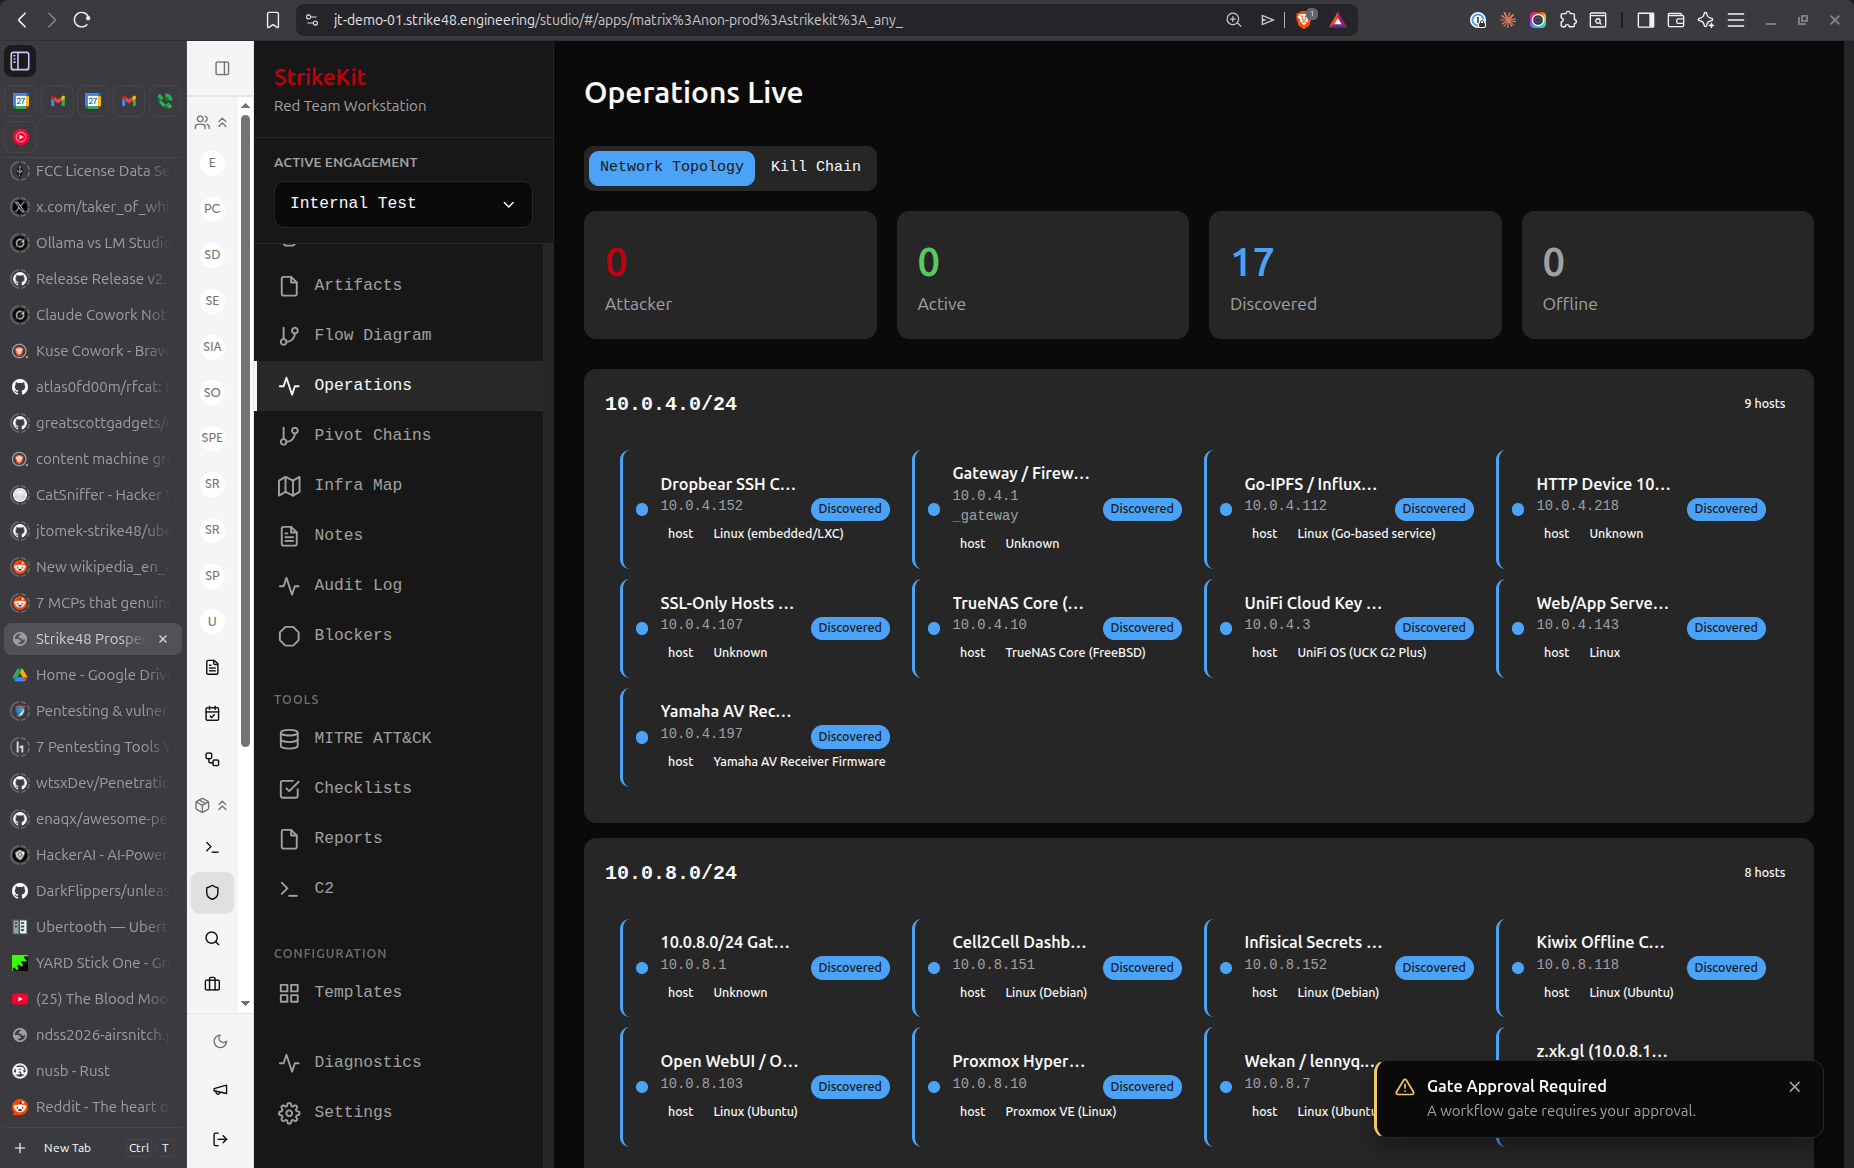
Task: Open the Ubertooth browser tab
Action: 93,927
